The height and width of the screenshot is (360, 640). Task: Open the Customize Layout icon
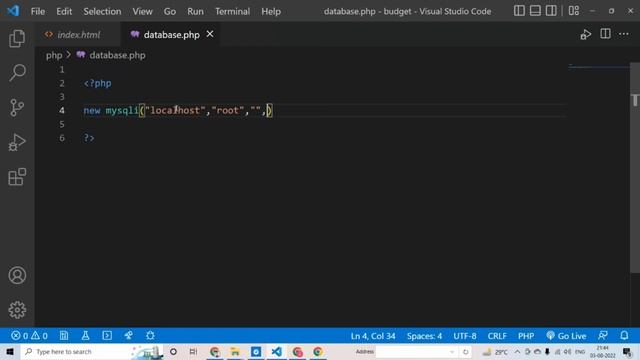tap(574, 11)
